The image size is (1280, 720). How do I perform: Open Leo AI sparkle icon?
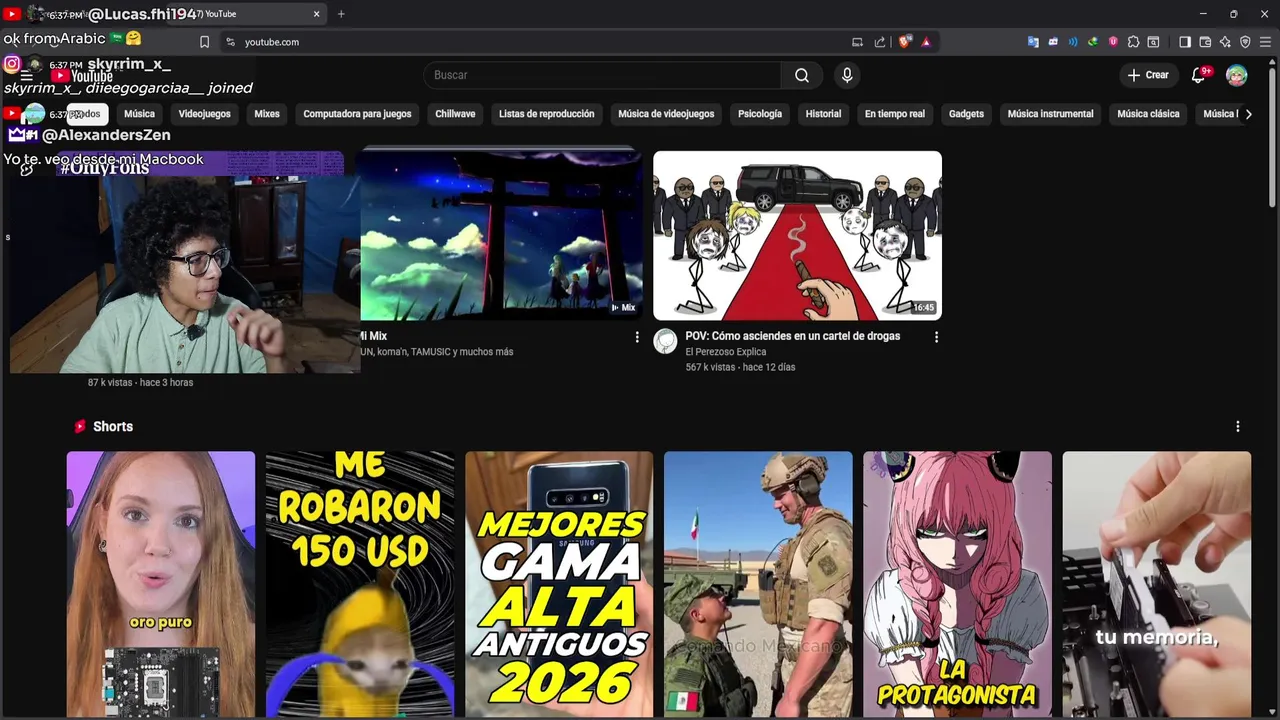click(x=1225, y=42)
